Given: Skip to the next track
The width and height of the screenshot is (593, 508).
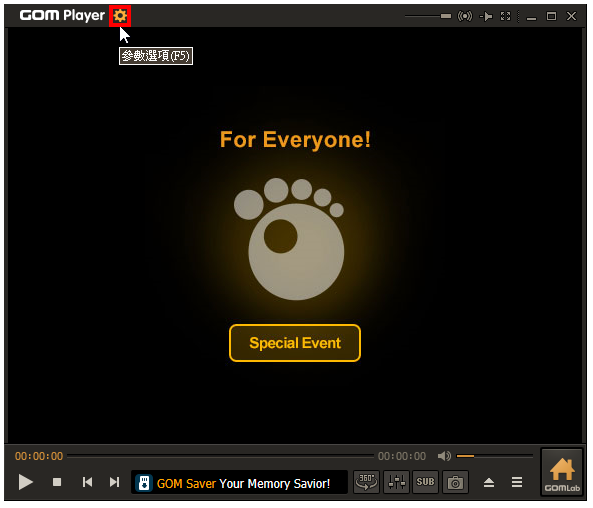Looking at the screenshot, I should [114, 482].
